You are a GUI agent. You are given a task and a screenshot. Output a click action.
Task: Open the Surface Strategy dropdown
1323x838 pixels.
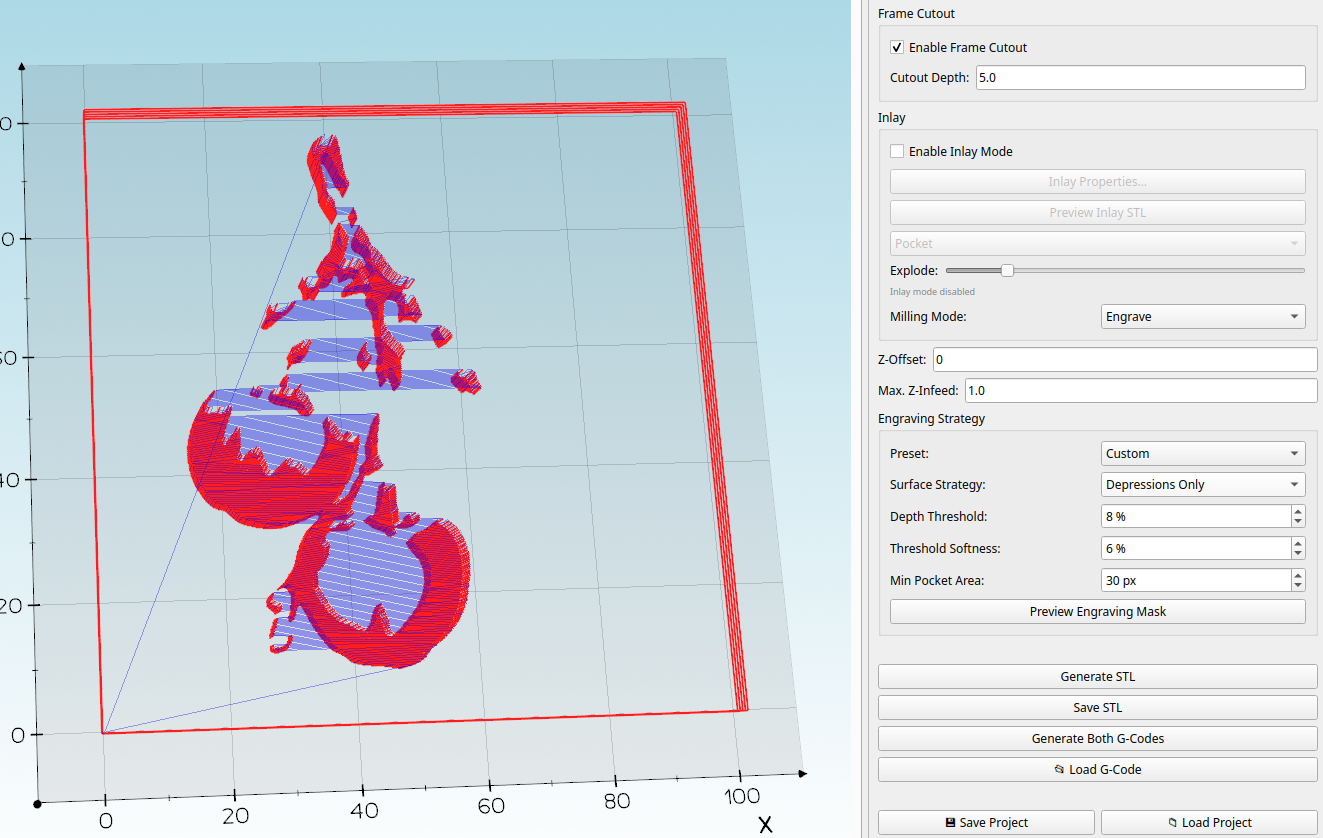point(1203,484)
